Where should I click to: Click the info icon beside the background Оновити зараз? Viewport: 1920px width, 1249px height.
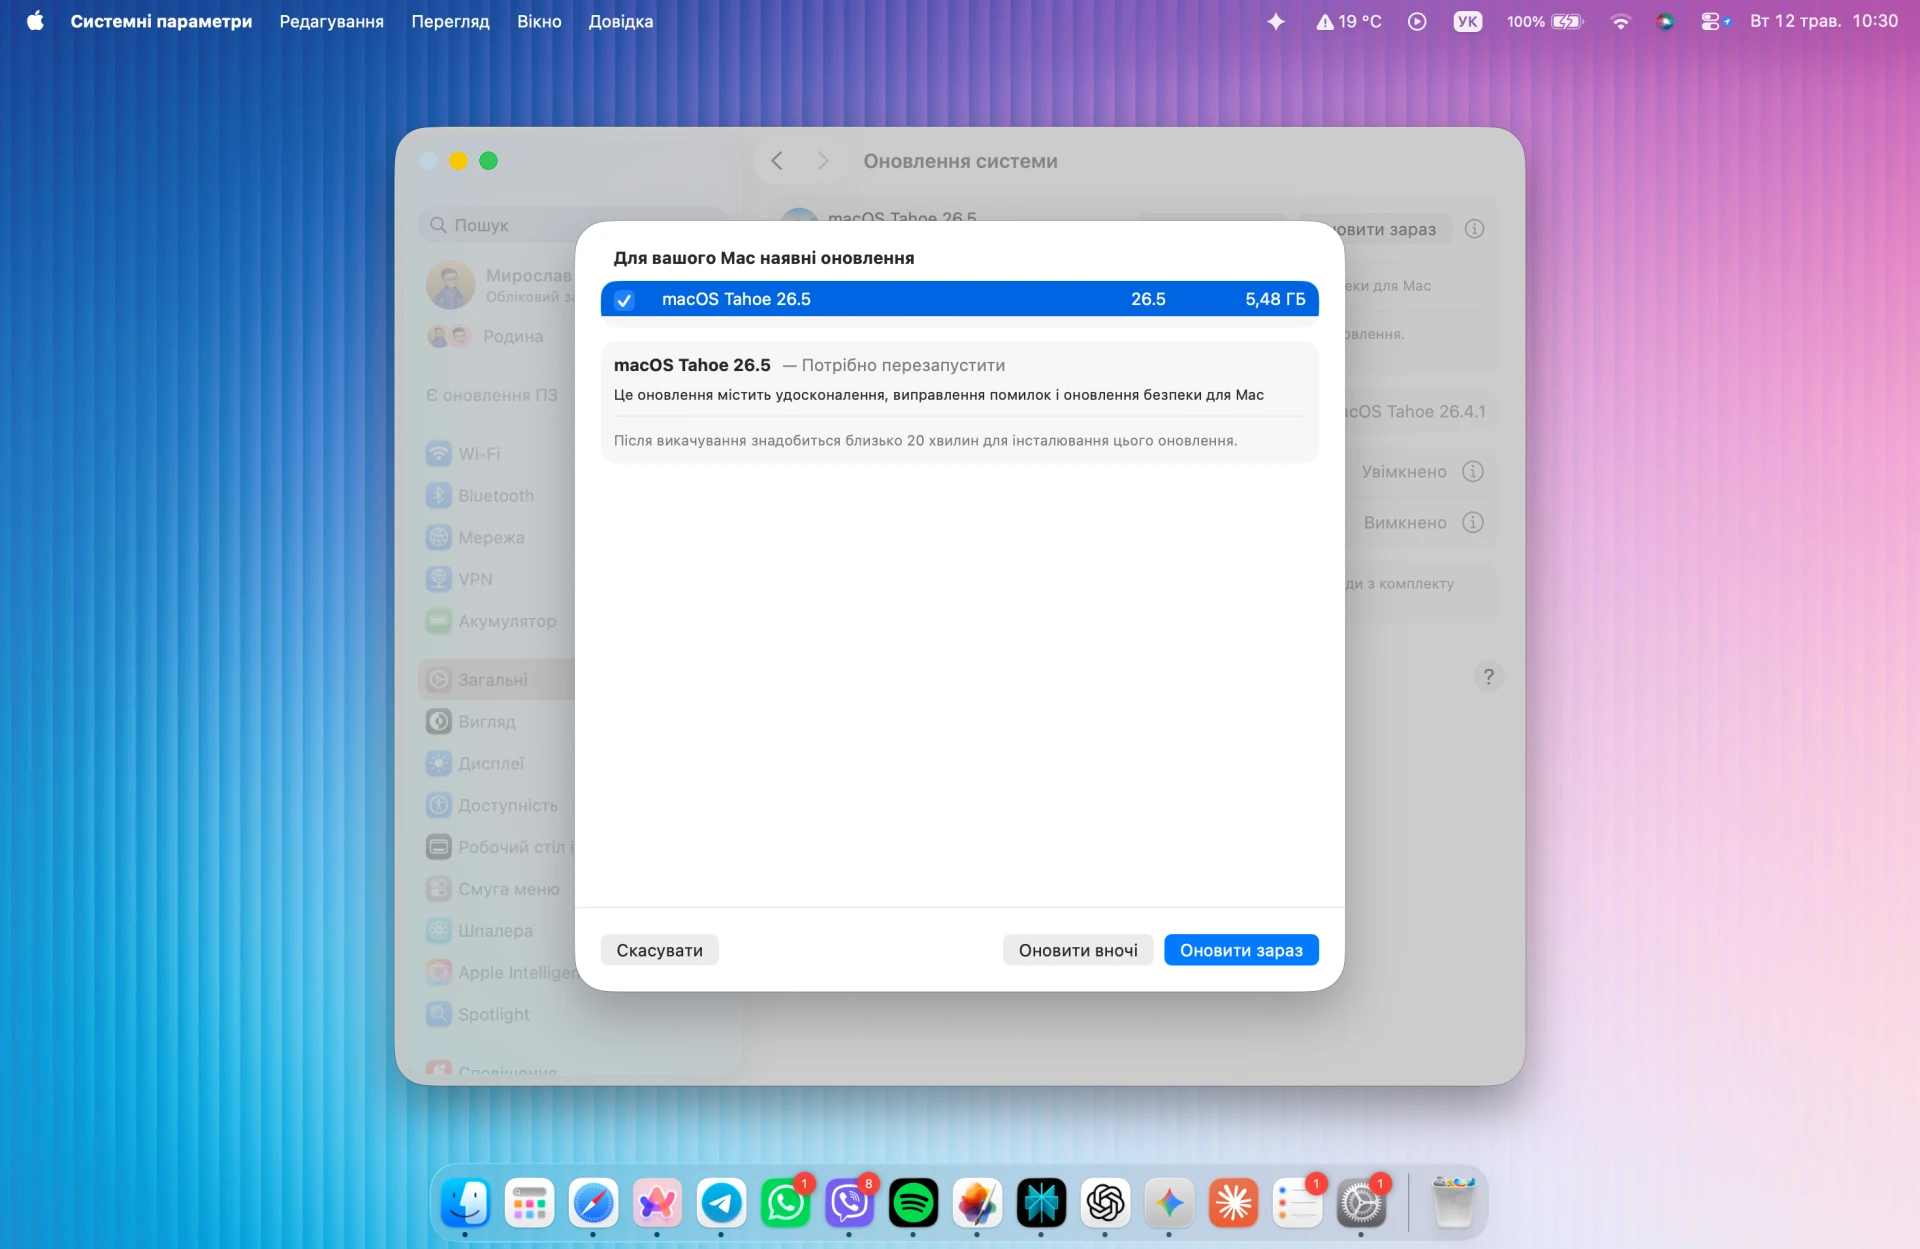point(1474,229)
